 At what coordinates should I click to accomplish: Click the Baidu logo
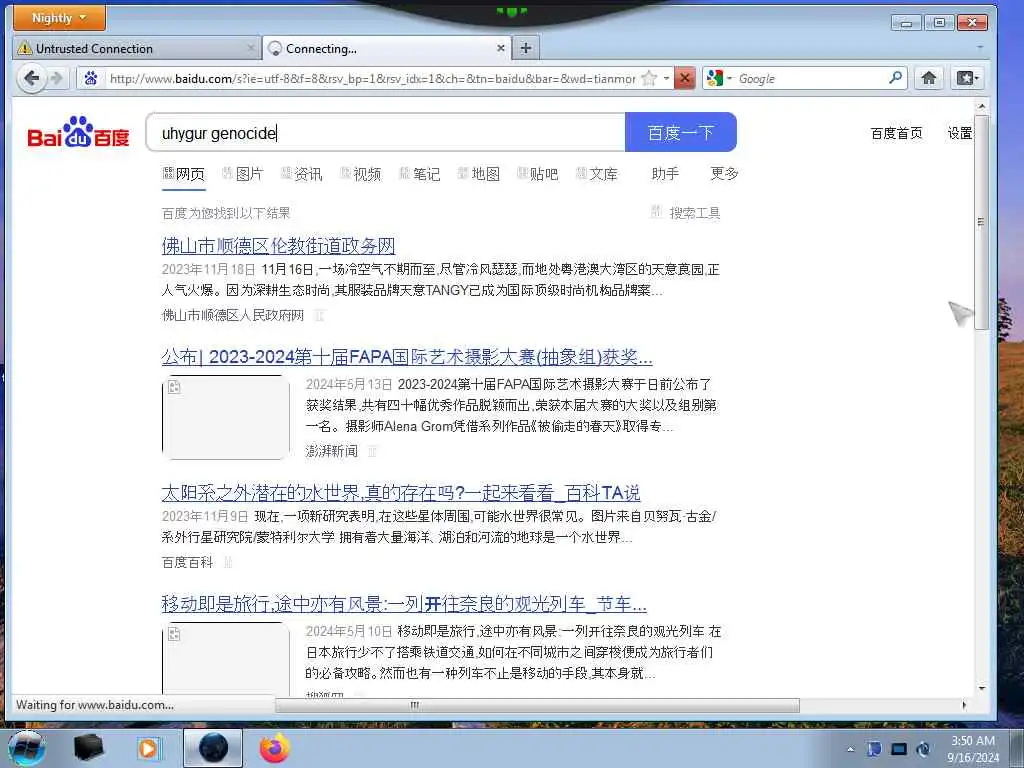pos(78,133)
